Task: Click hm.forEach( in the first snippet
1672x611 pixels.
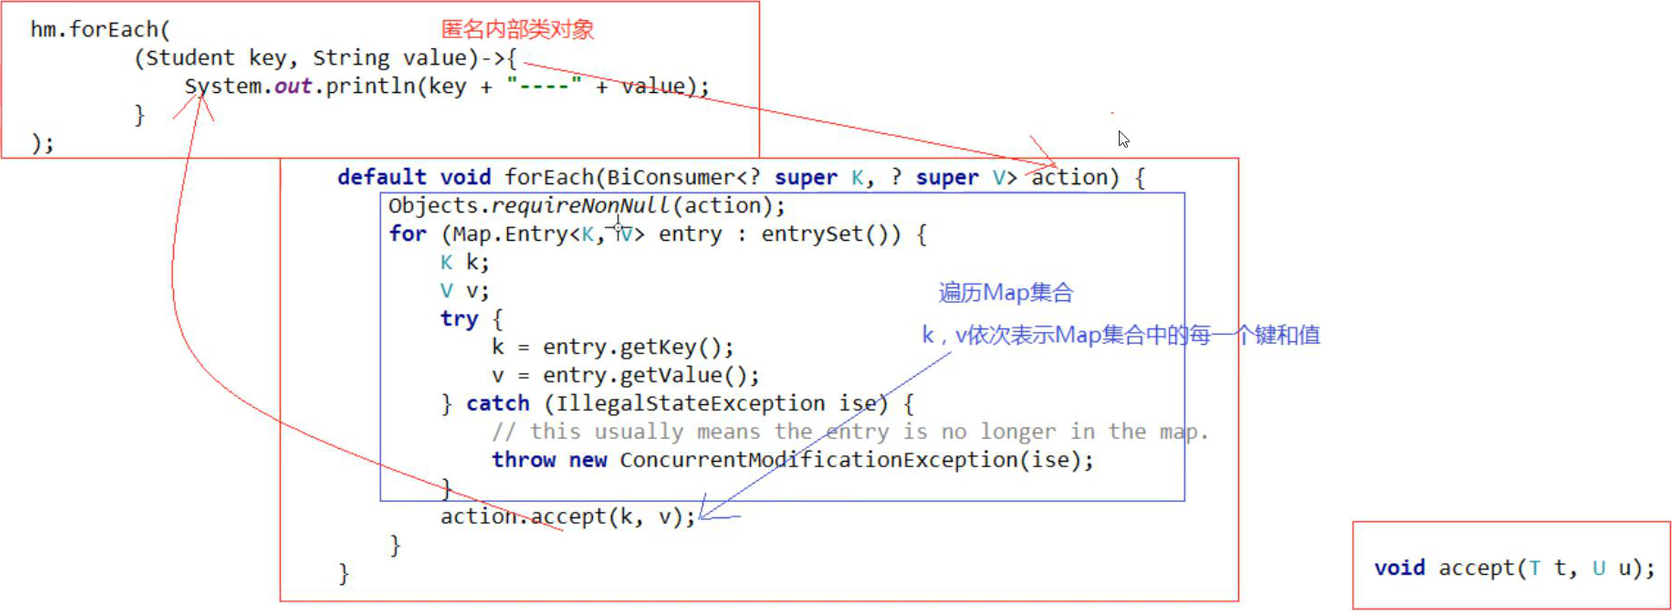Action: point(100,30)
